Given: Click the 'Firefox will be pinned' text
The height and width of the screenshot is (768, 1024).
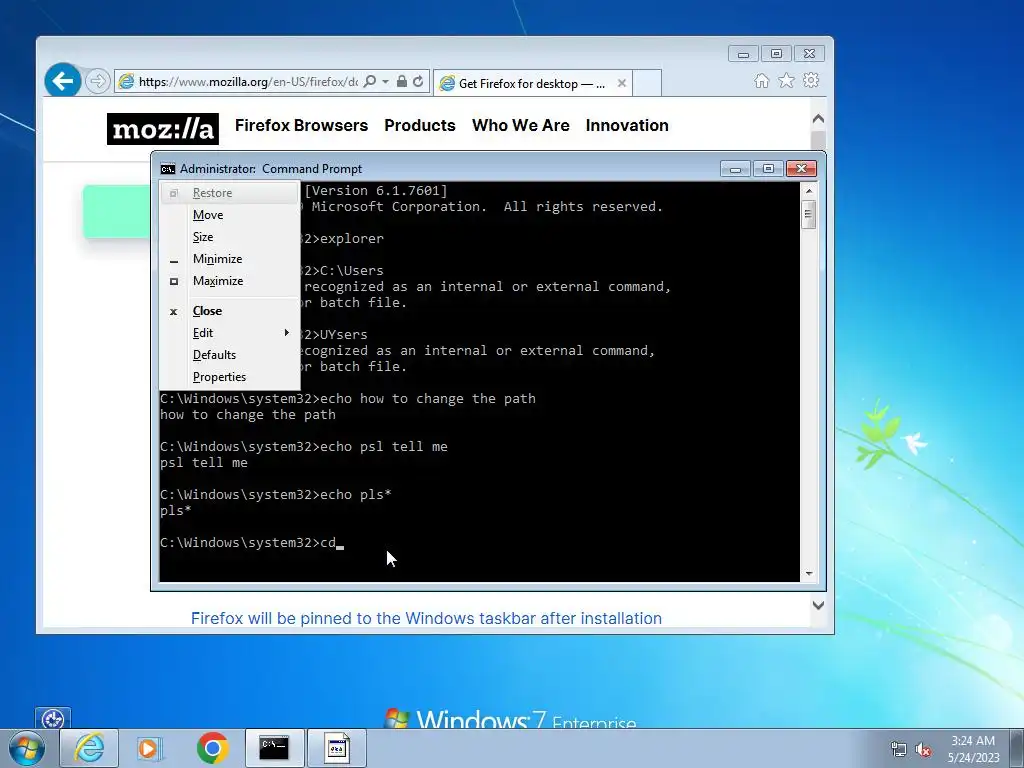Looking at the screenshot, I should pyautogui.click(x=426, y=618).
